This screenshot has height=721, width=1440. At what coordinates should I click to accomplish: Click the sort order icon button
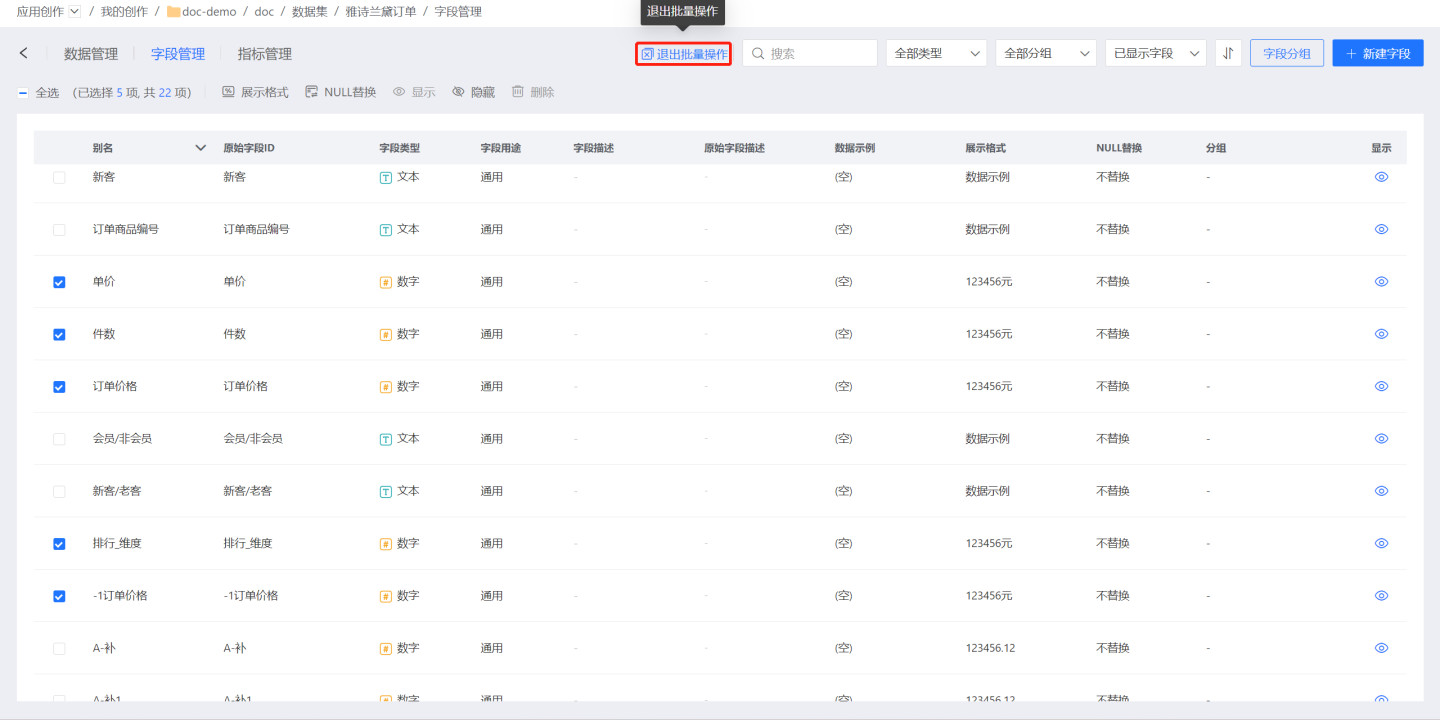coord(1228,53)
